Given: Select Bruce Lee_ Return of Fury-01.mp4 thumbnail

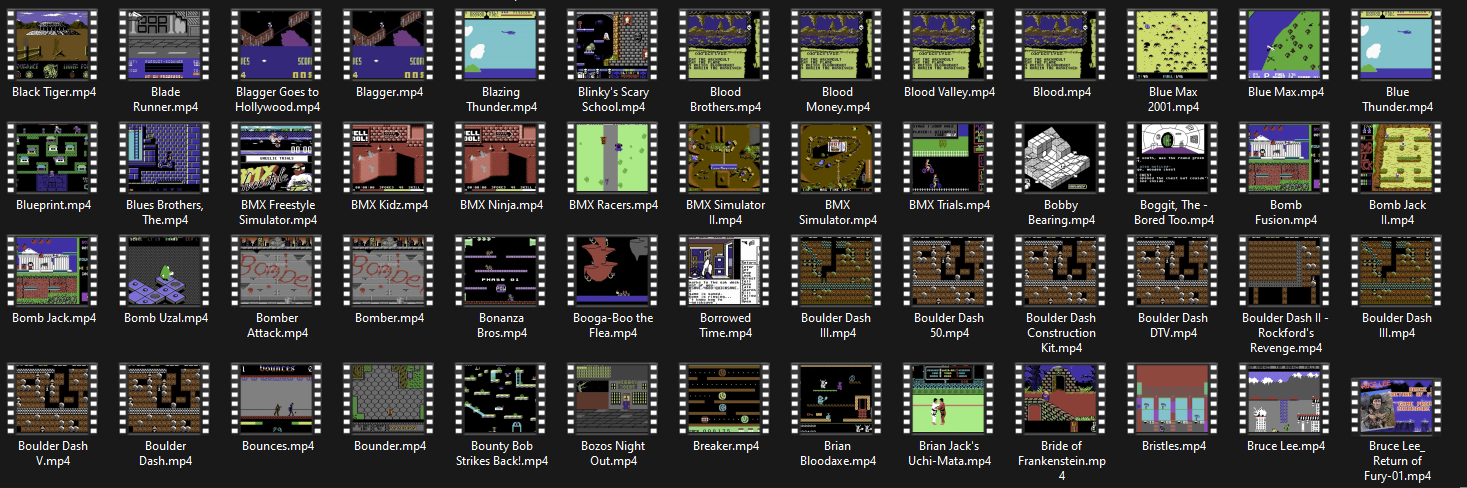Looking at the screenshot, I should 1398,404.
